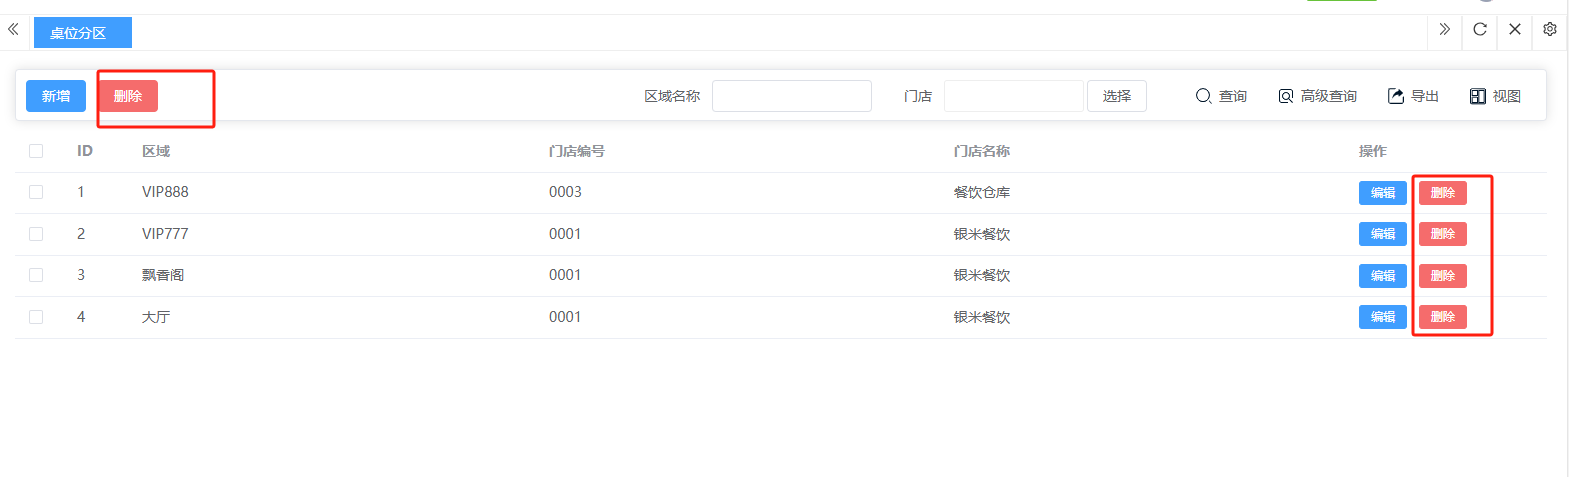The image size is (1569, 477).
Task: Run search with 查询 magnifier button
Action: [x=1221, y=96]
